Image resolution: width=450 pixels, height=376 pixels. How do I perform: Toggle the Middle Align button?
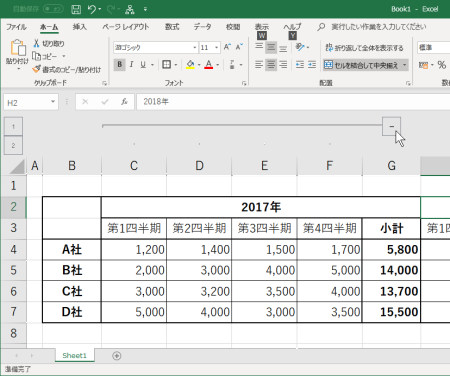pos(271,47)
